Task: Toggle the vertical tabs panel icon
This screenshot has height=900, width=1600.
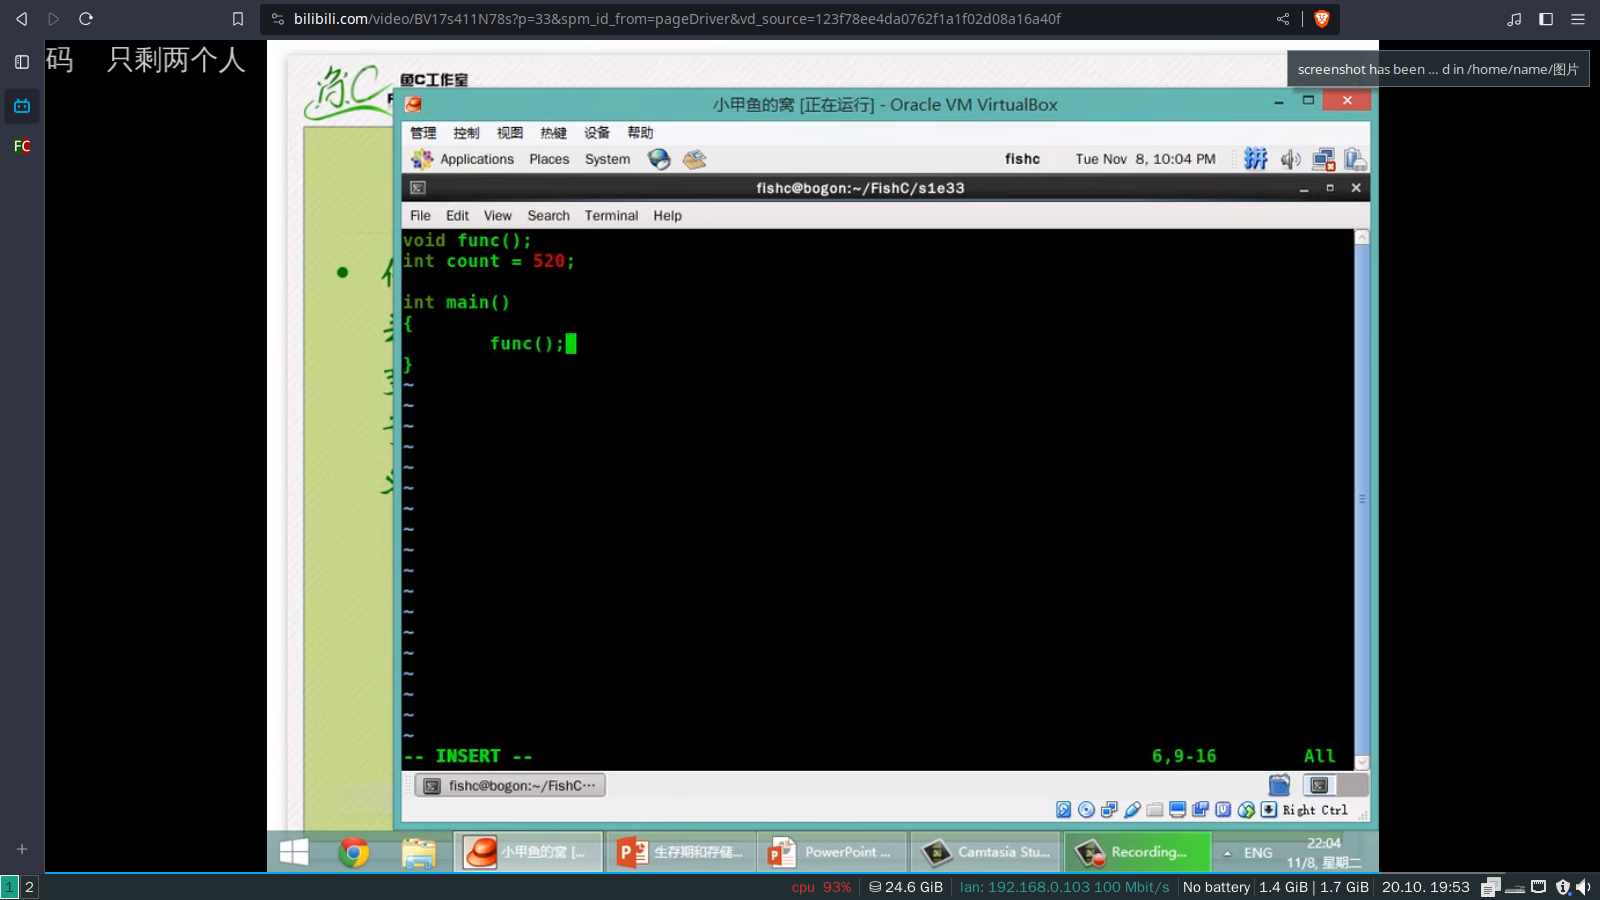Action: 22,62
